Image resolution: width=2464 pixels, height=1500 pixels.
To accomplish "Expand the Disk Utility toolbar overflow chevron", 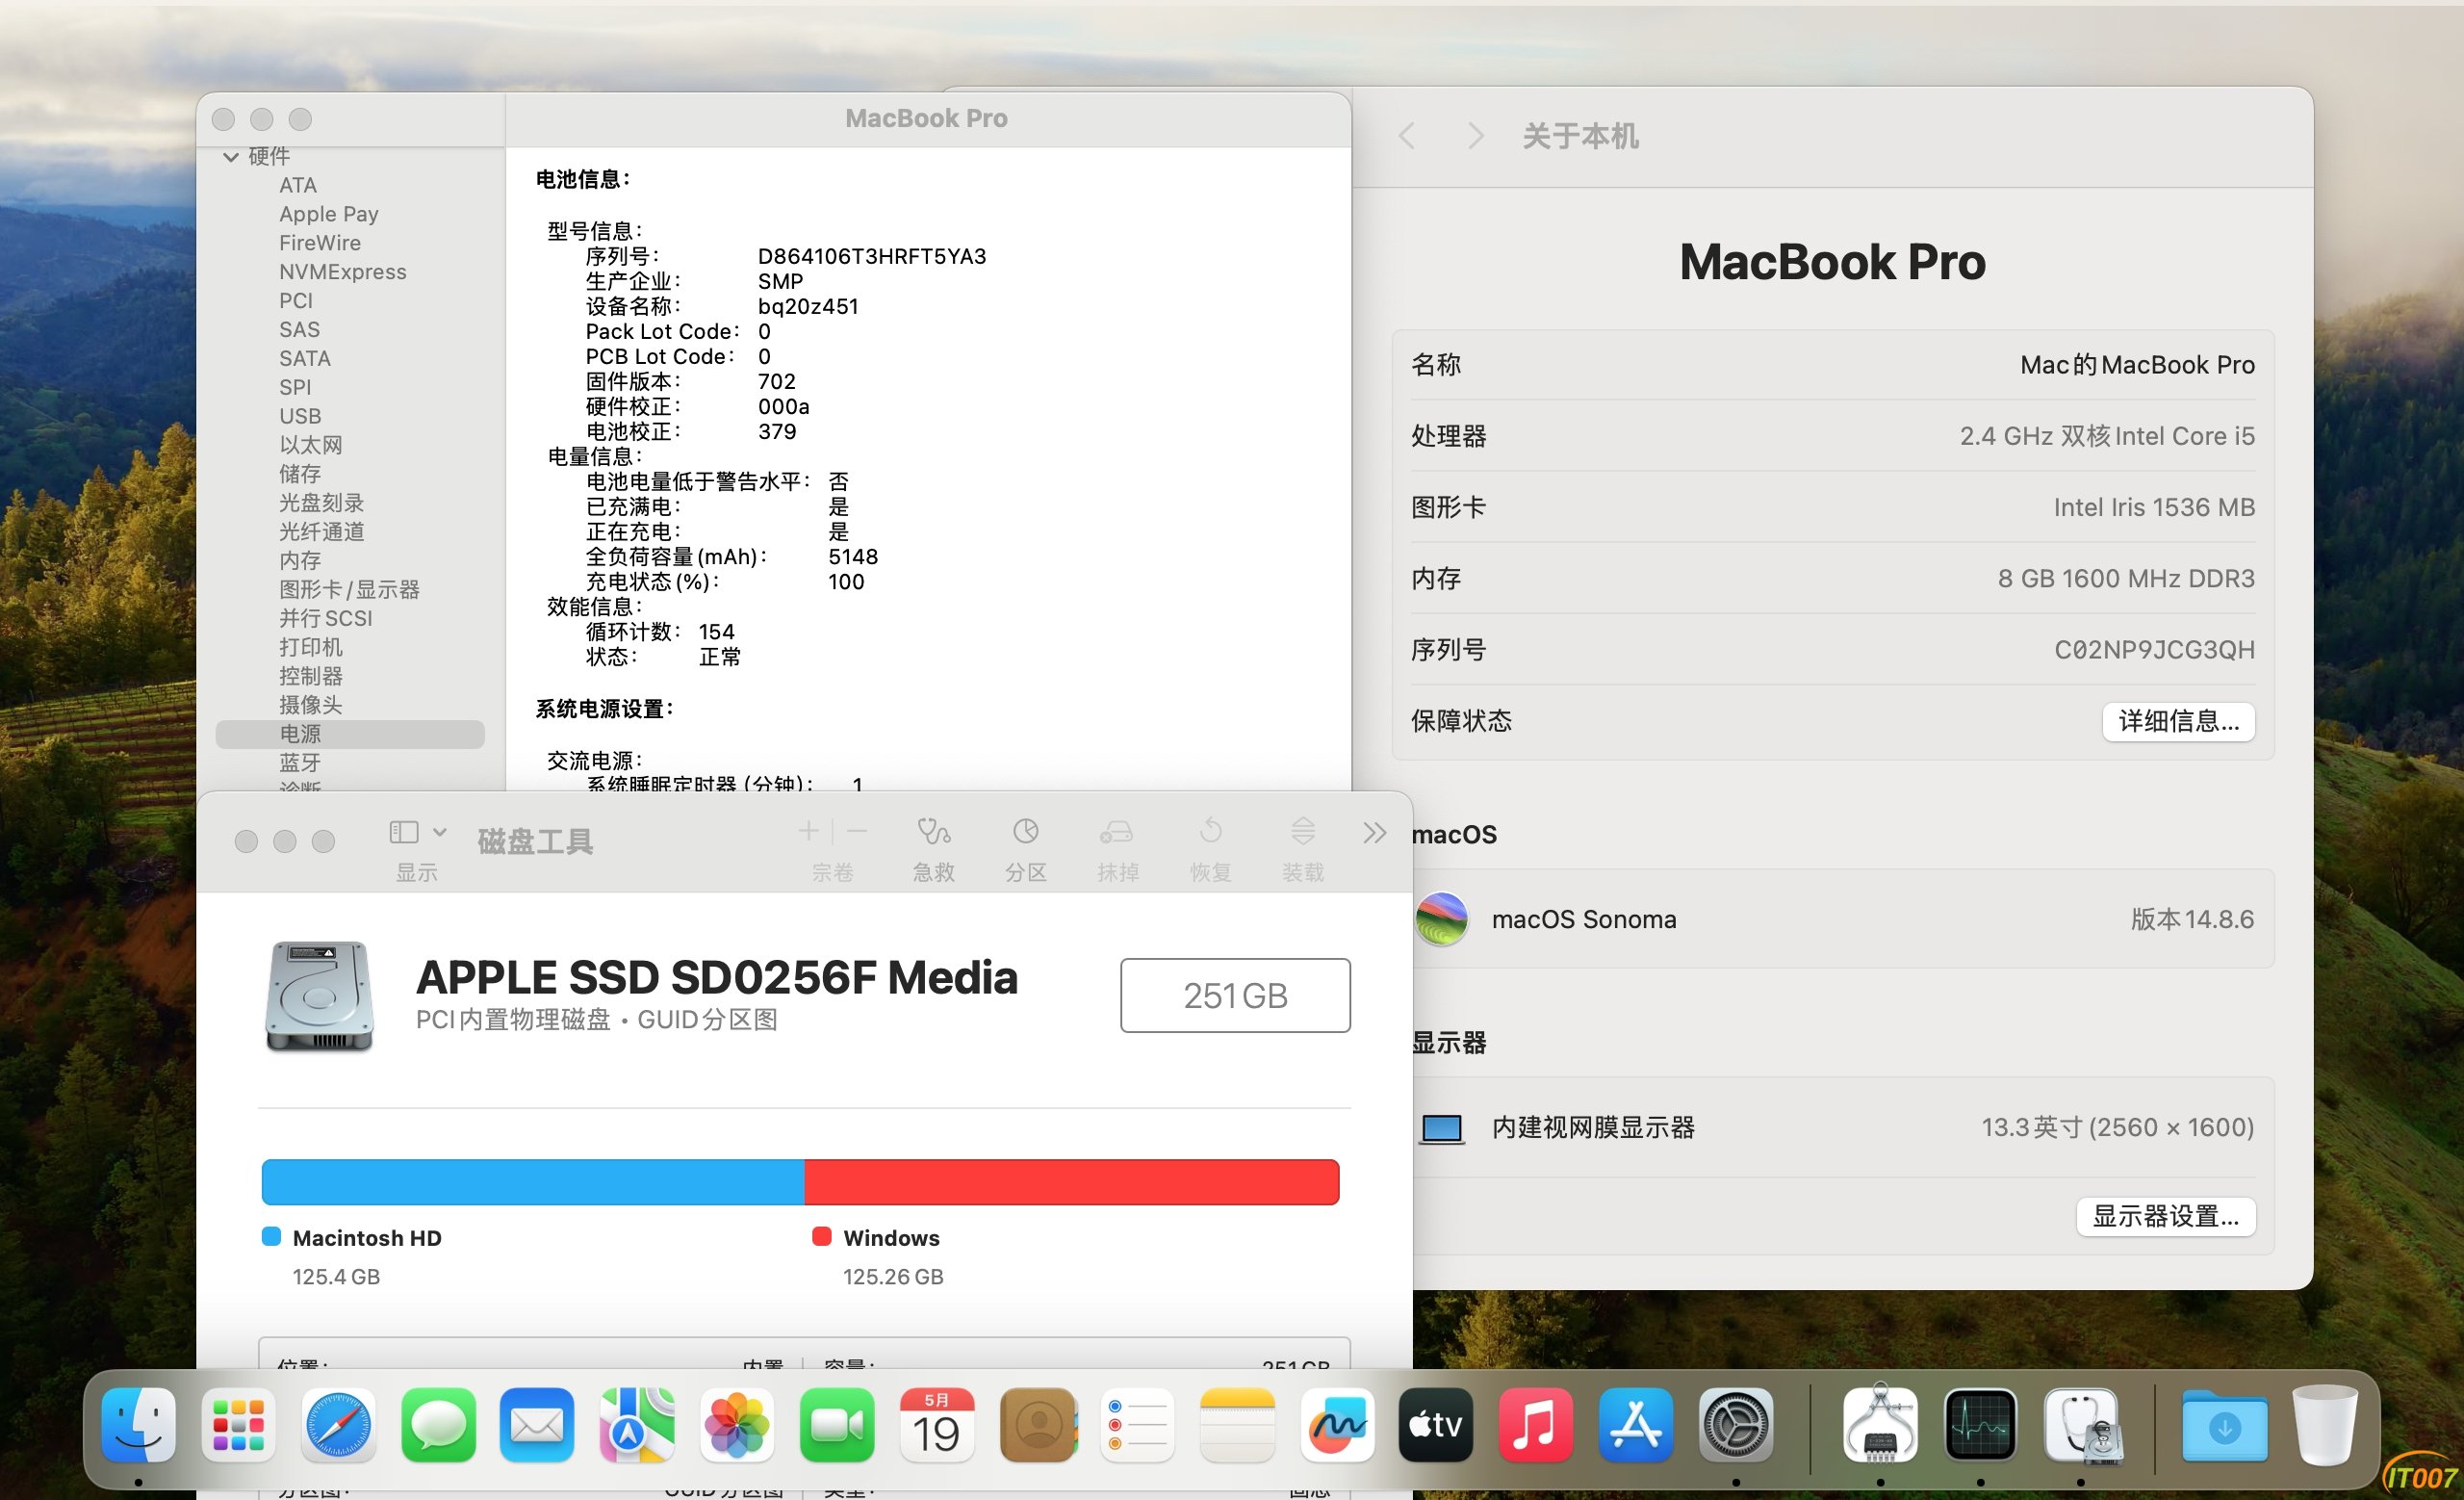I will point(1375,833).
